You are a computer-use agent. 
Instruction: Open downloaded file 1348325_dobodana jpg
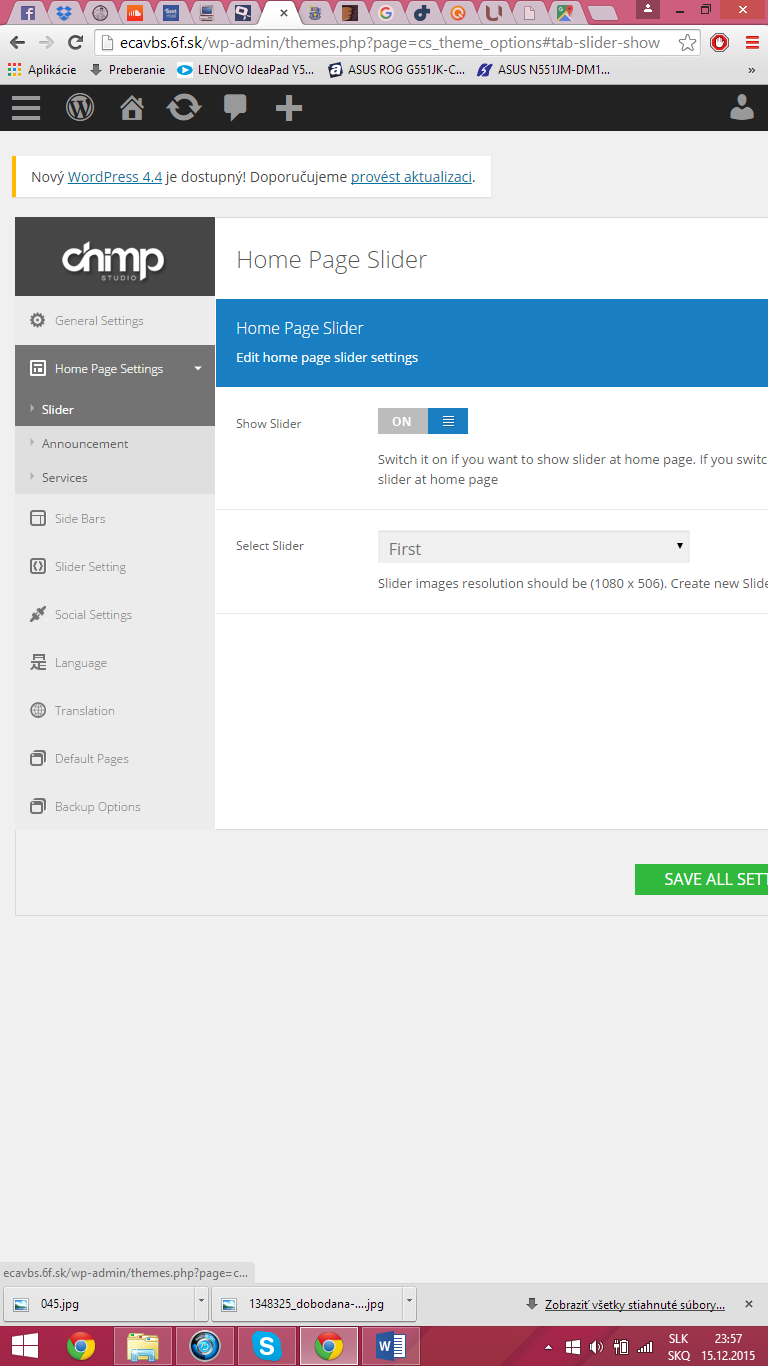pos(307,1304)
